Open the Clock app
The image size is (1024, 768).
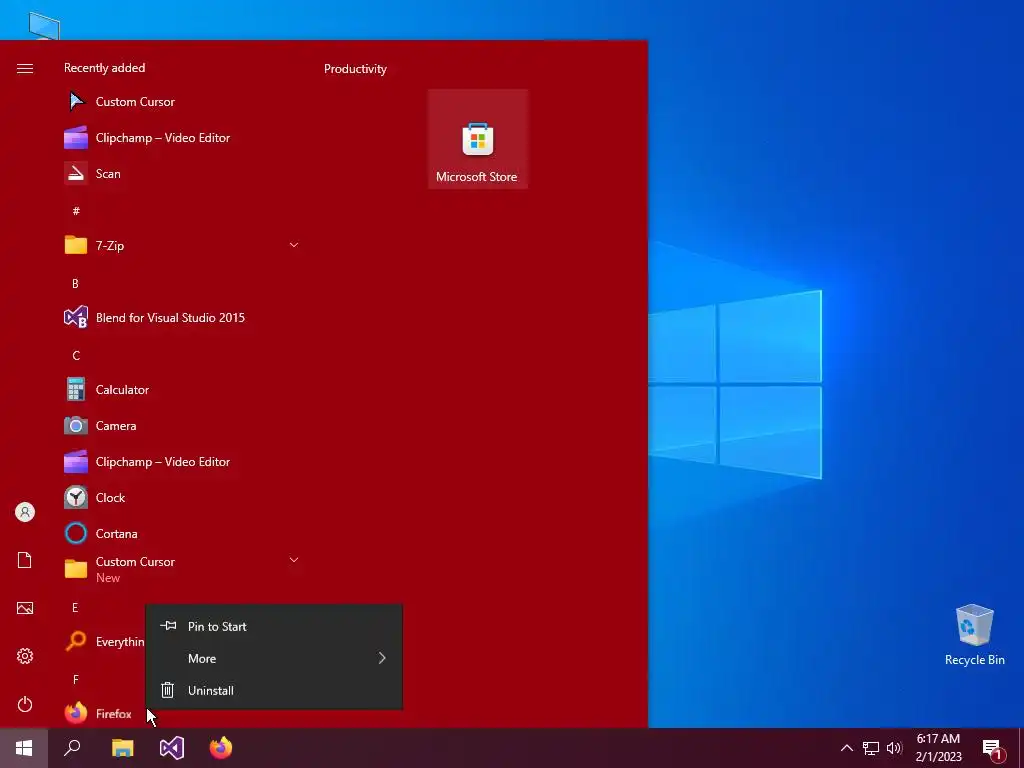point(182,498)
